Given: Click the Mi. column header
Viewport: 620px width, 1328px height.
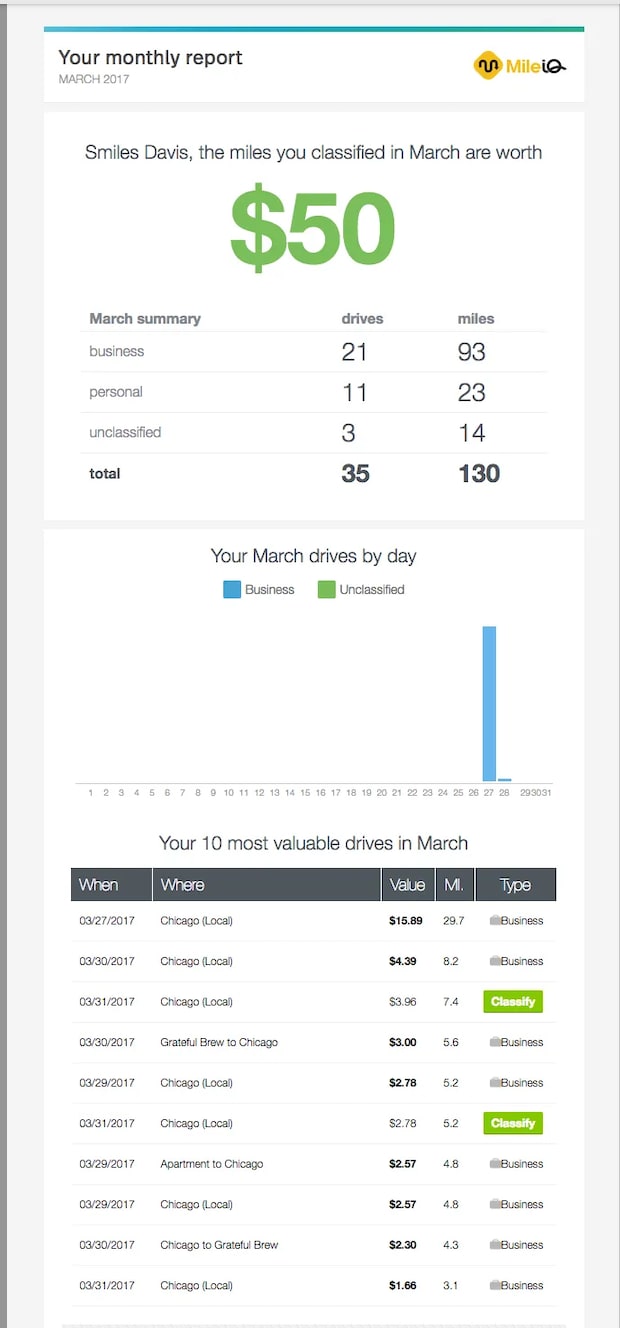Looking at the screenshot, I should [x=453, y=885].
